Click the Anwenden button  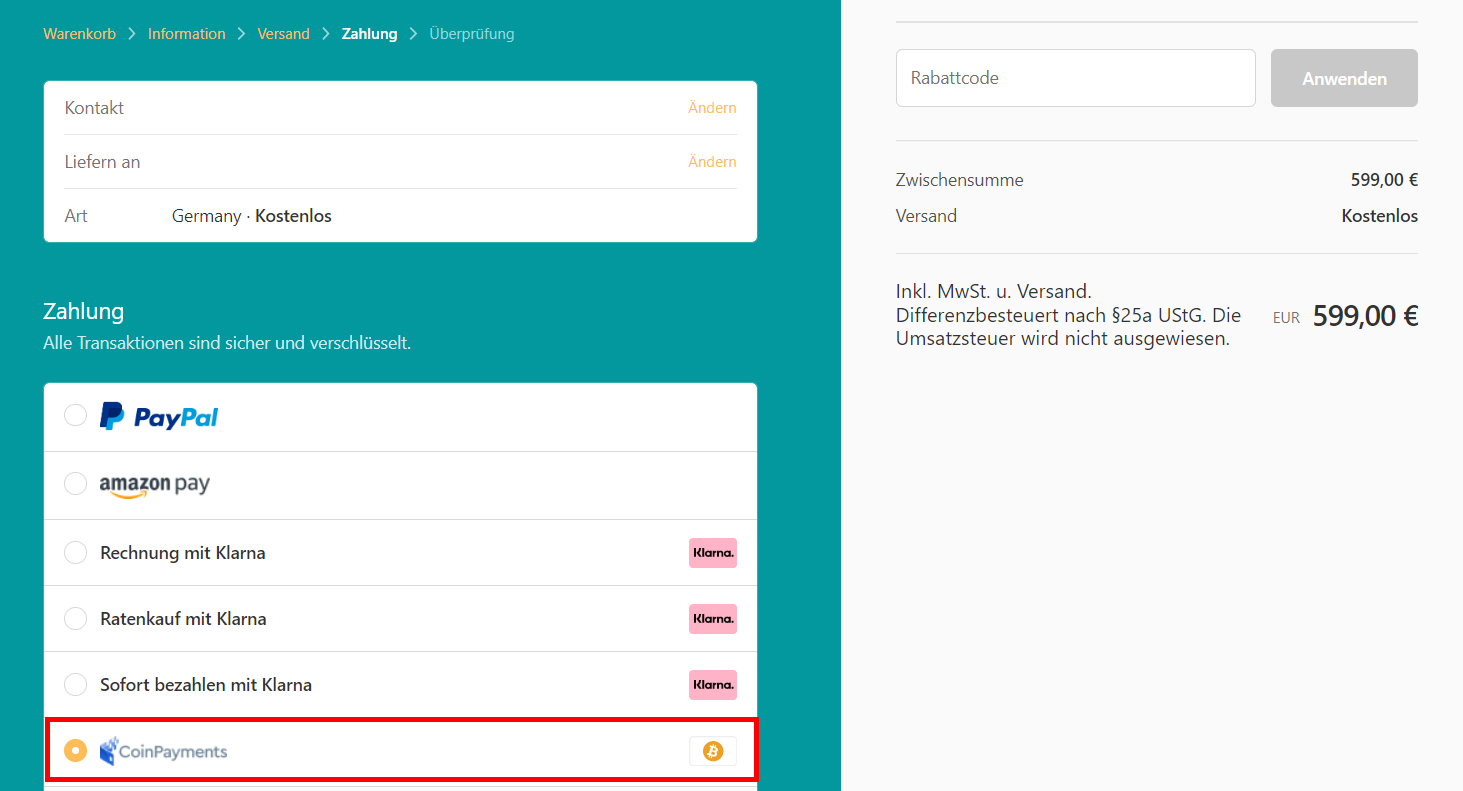tap(1344, 78)
